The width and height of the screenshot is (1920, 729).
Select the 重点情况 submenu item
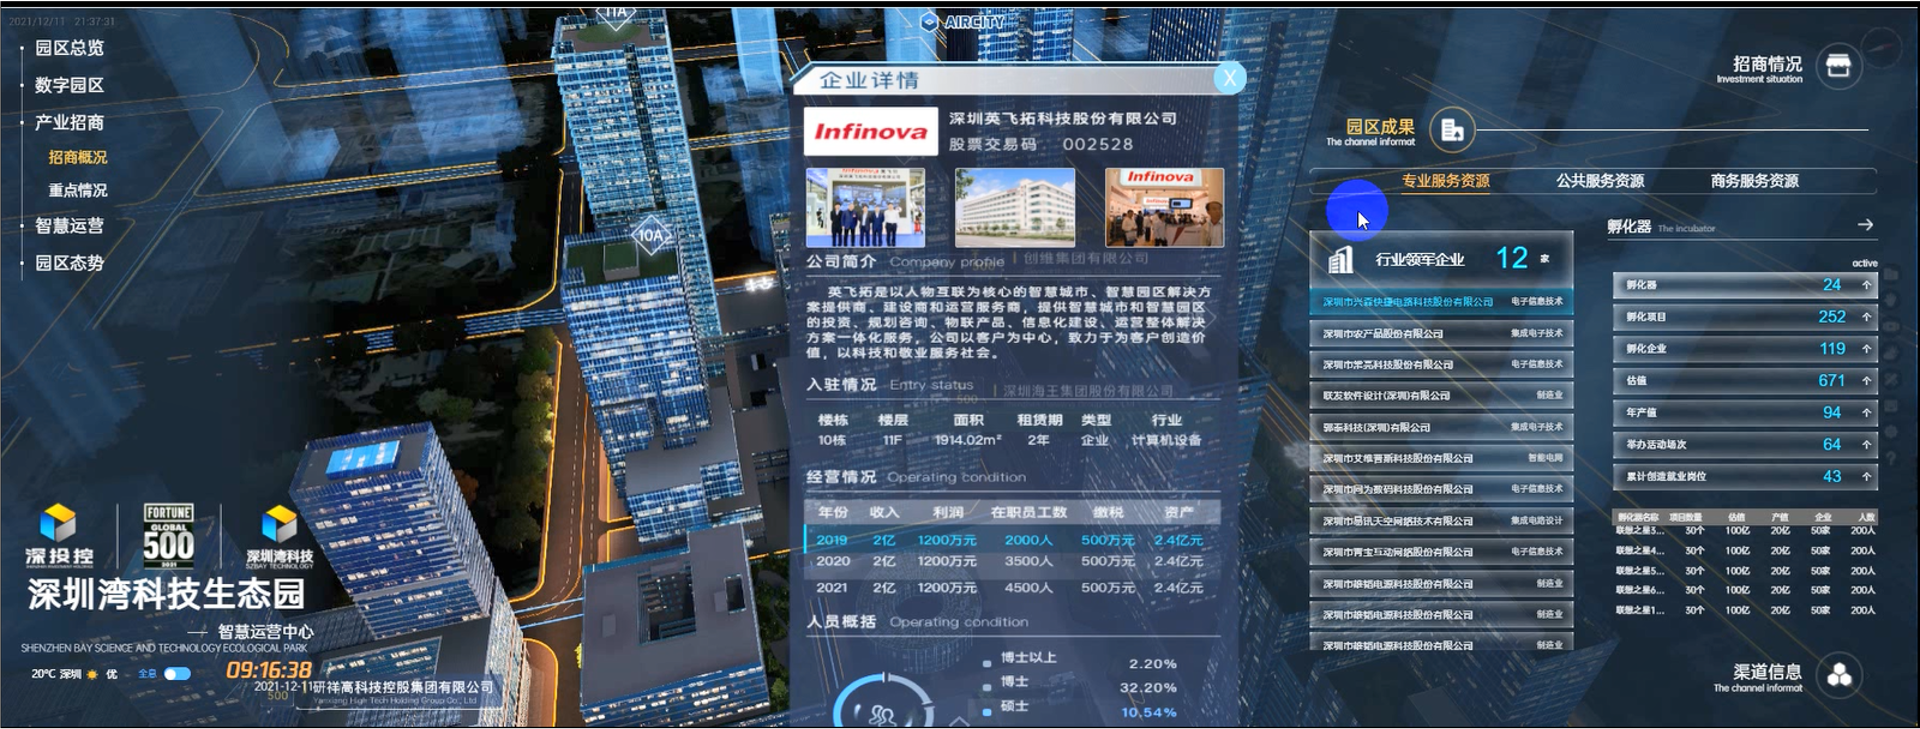(78, 190)
